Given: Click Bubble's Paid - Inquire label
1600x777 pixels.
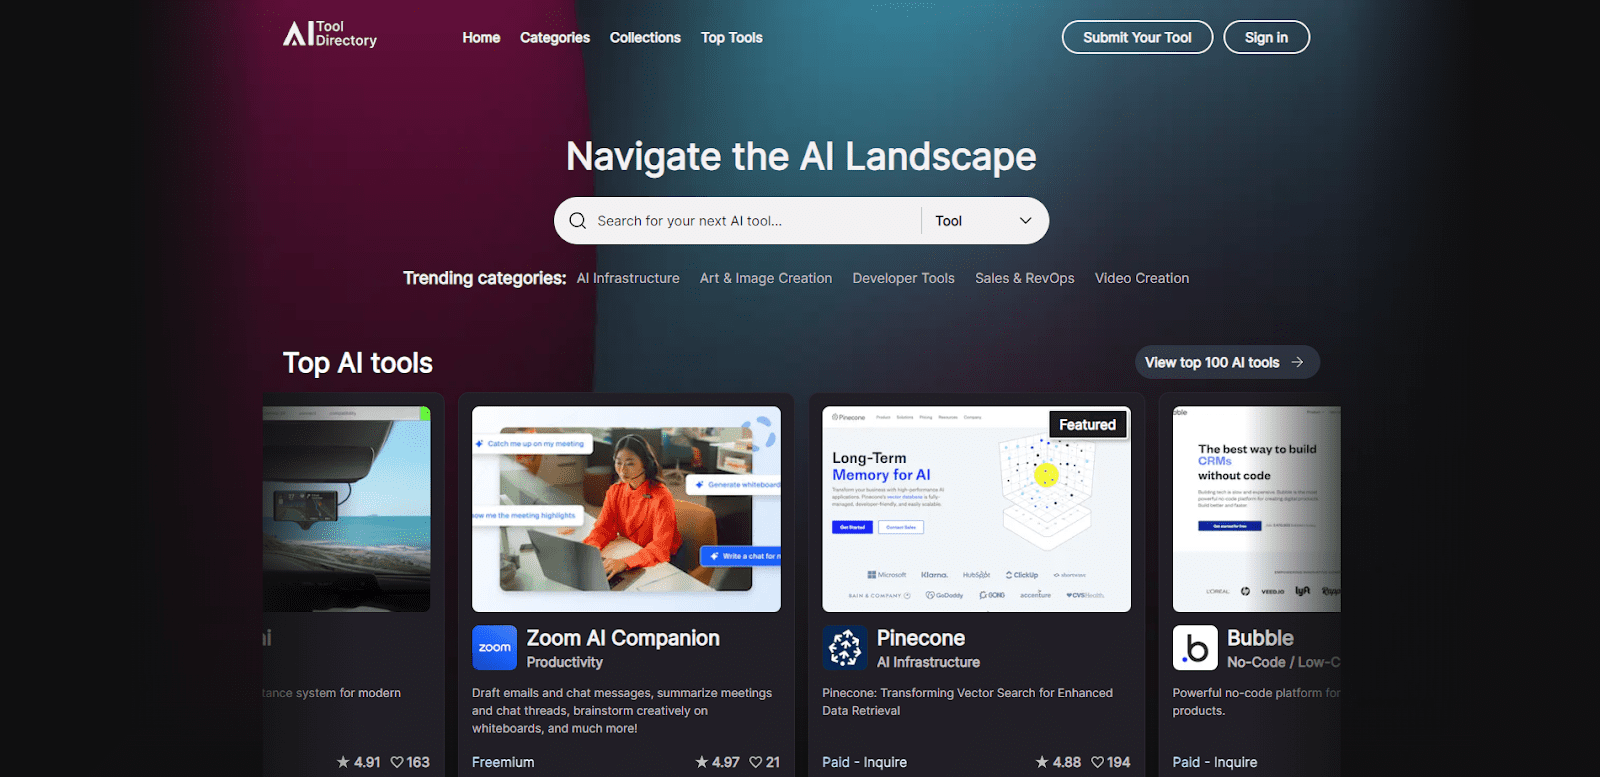Looking at the screenshot, I should pyautogui.click(x=1215, y=762).
